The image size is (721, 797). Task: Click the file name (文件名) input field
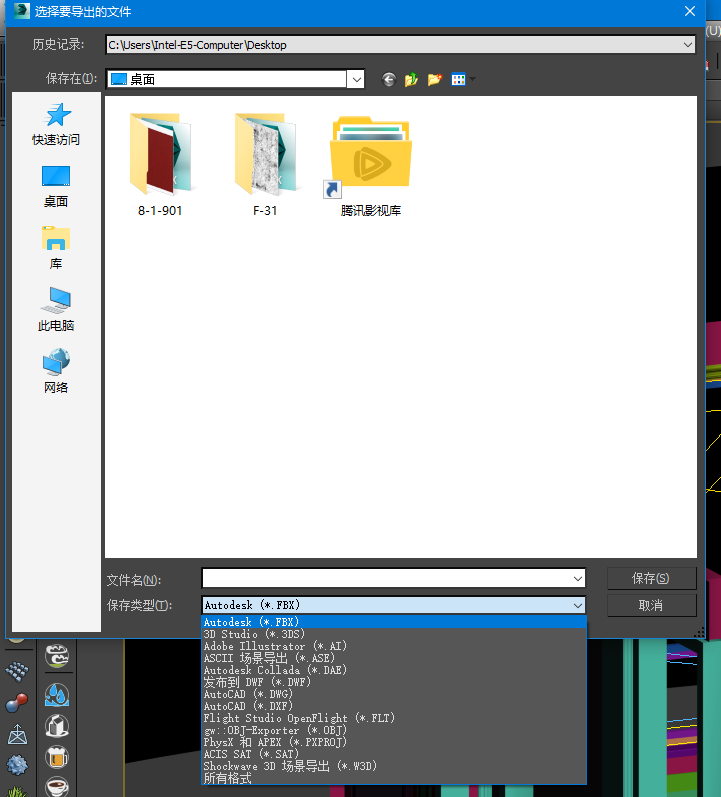click(x=387, y=578)
